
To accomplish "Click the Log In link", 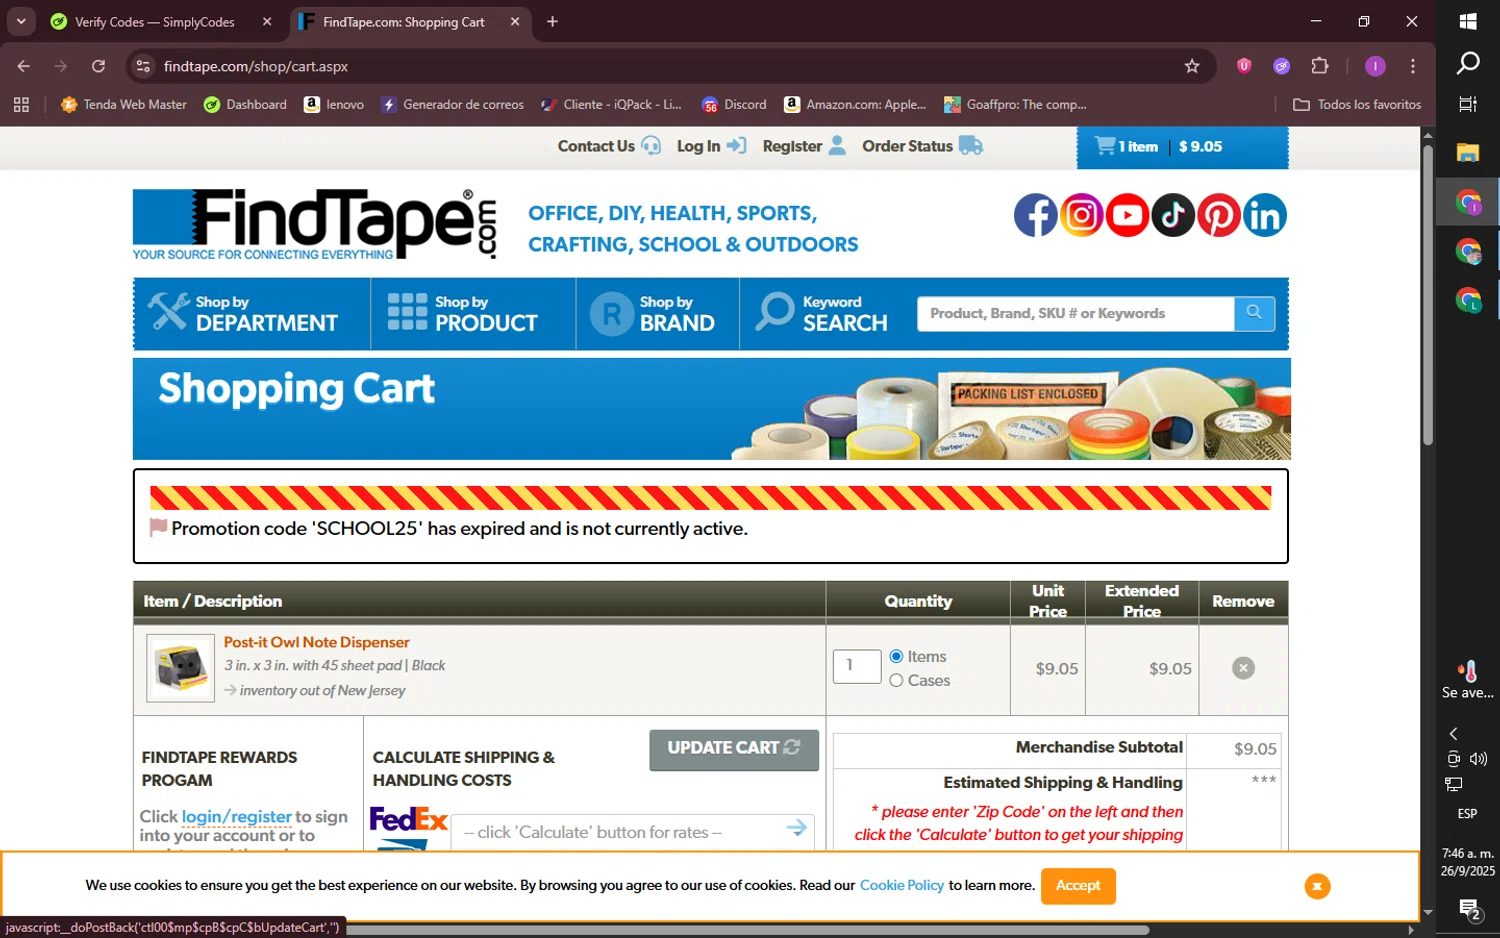I will pos(711,146).
